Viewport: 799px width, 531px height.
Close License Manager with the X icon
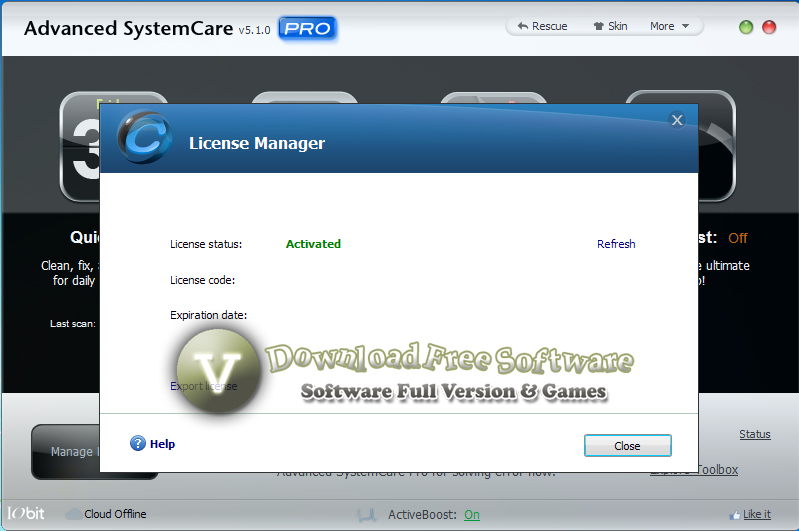pyautogui.click(x=677, y=120)
